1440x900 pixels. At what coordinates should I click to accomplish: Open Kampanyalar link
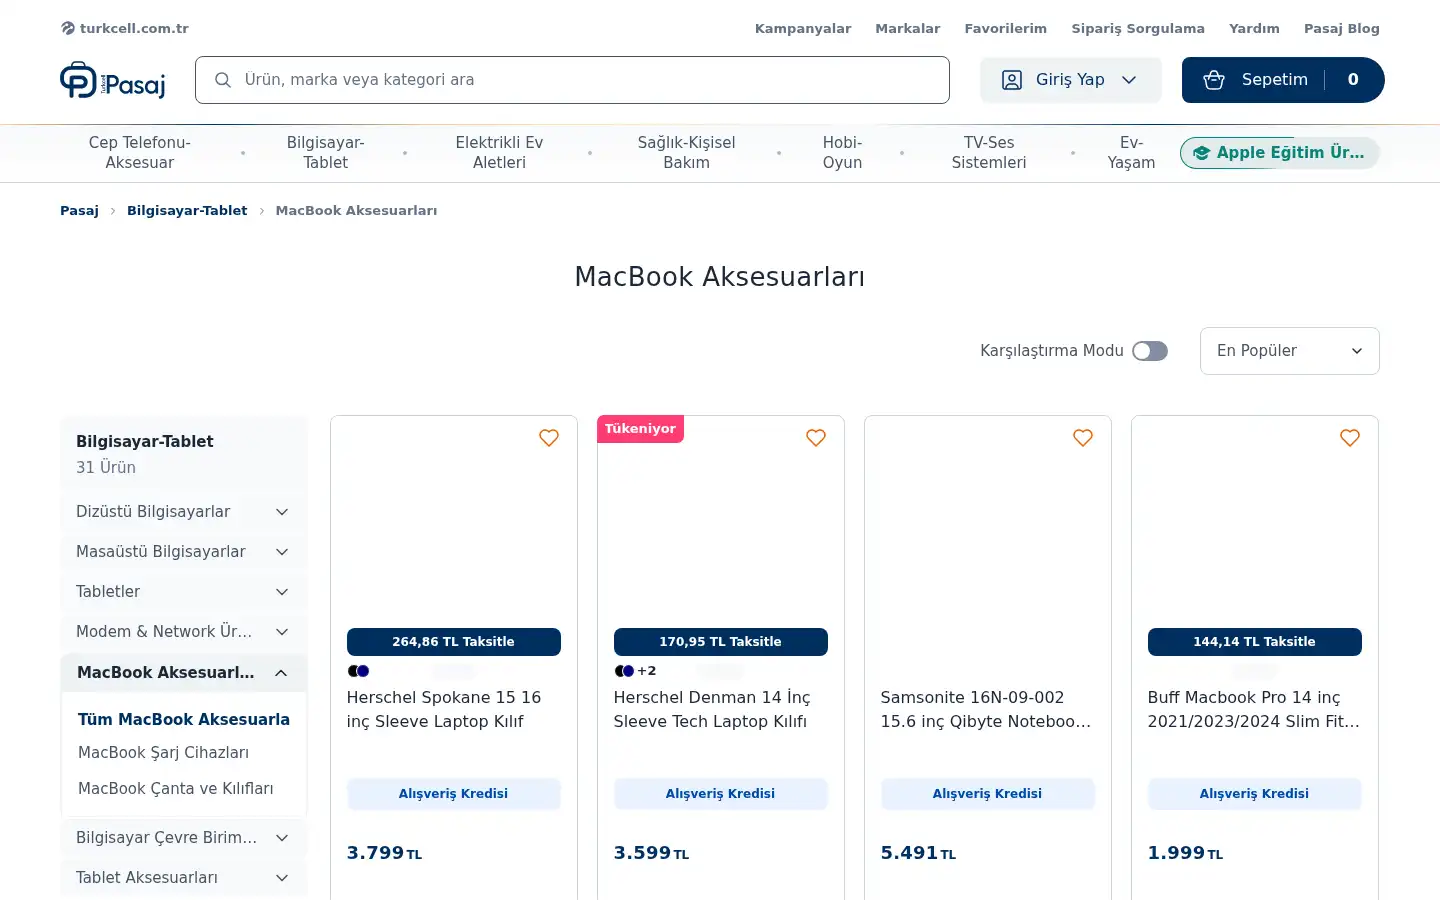click(x=803, y=28)
